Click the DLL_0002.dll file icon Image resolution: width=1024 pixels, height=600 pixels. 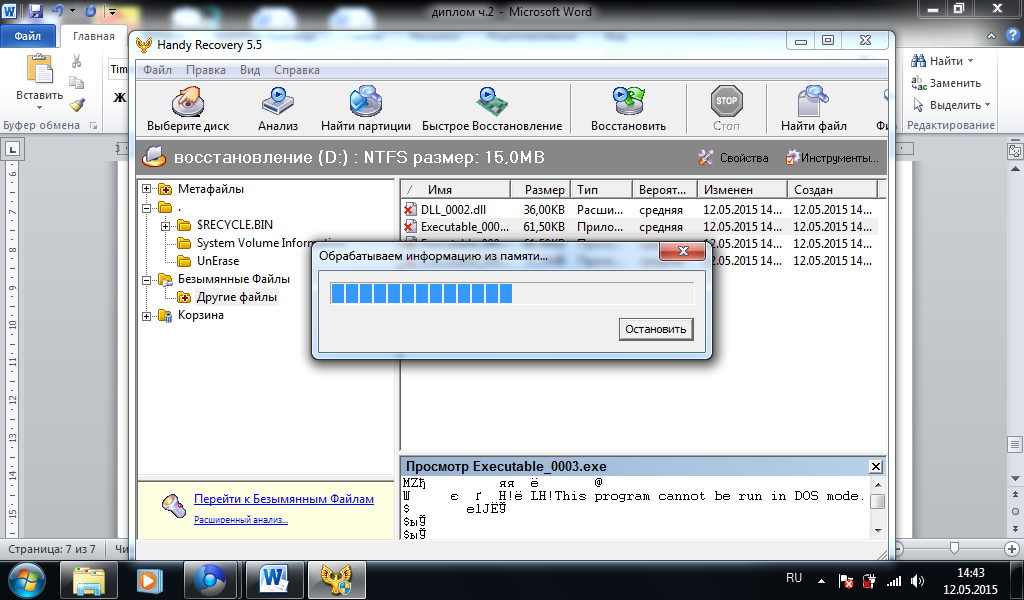coord(409,210)
